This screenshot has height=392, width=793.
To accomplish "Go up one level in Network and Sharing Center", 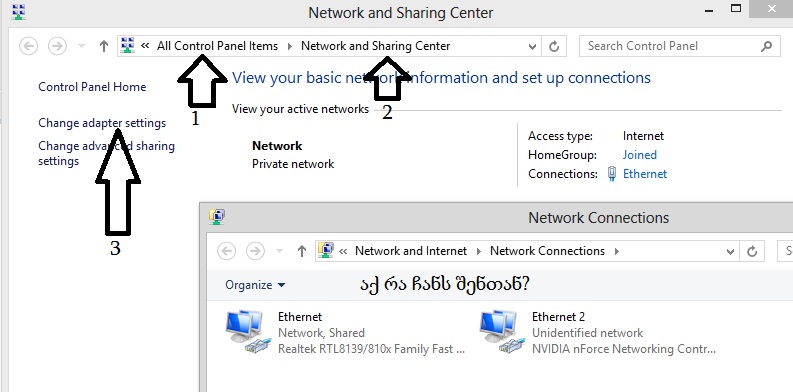I will point(104,47).
